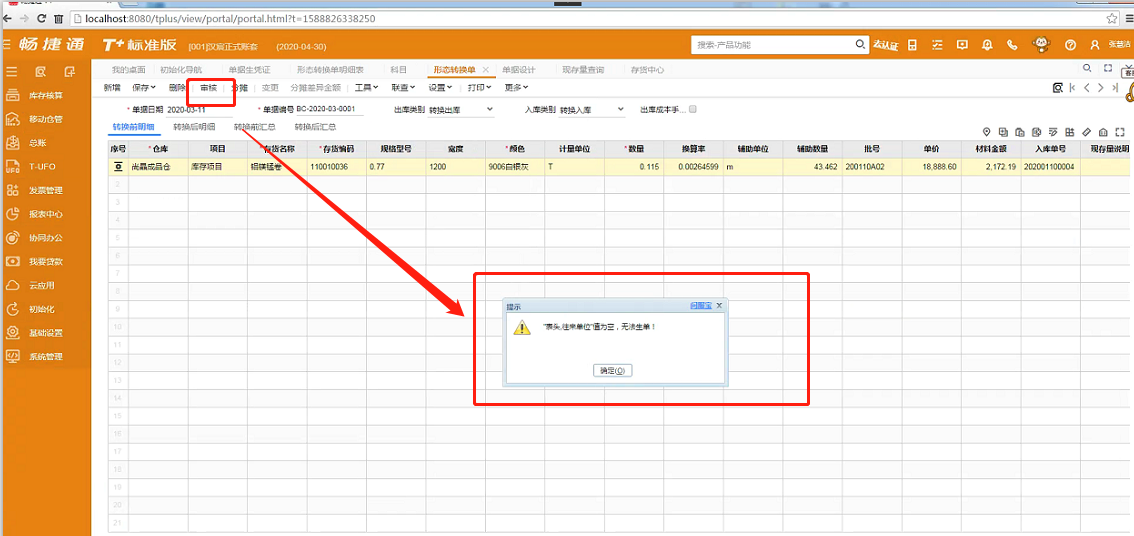Image resolution: width=1134 pixels, height=536 pixels.
Task: Click the location pin icon above table
Action: (x=986, y=132)
